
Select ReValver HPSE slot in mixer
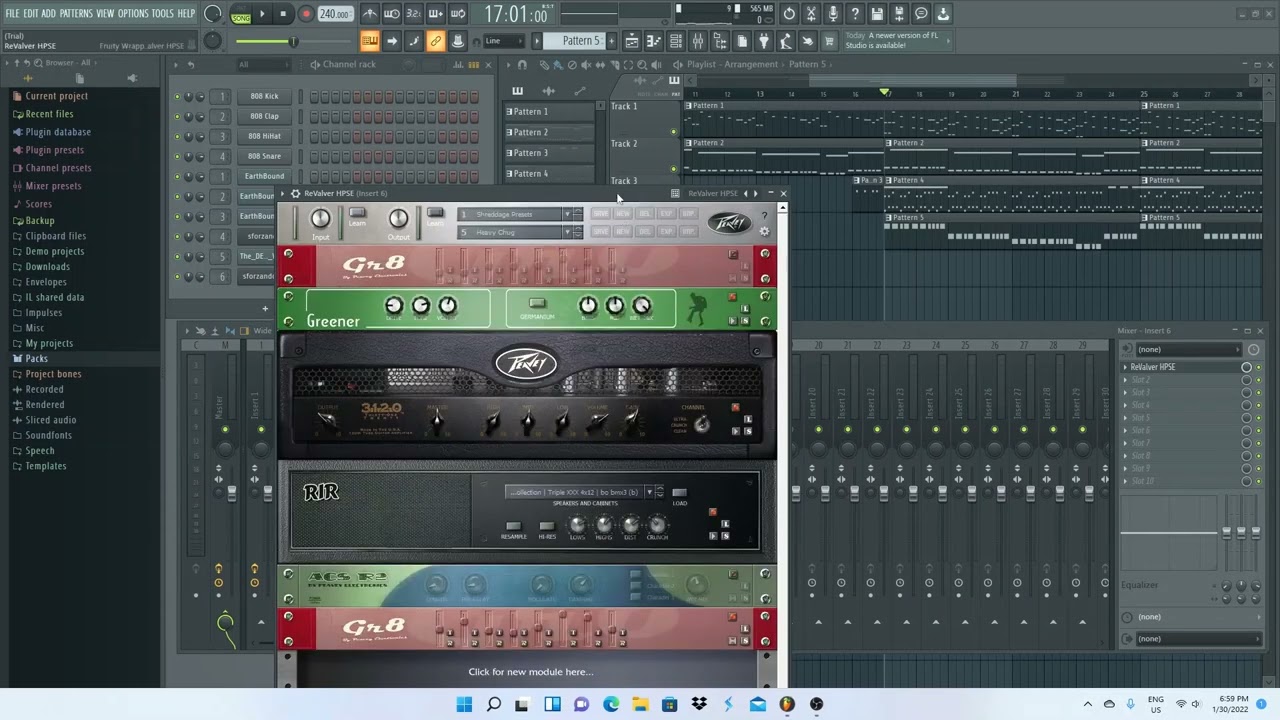1182,367
